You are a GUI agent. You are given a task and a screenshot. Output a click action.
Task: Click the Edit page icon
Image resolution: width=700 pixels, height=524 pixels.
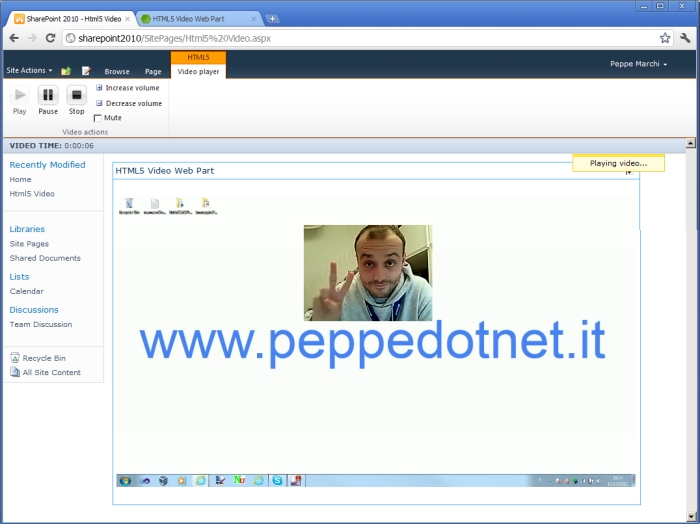coord(86,71)
